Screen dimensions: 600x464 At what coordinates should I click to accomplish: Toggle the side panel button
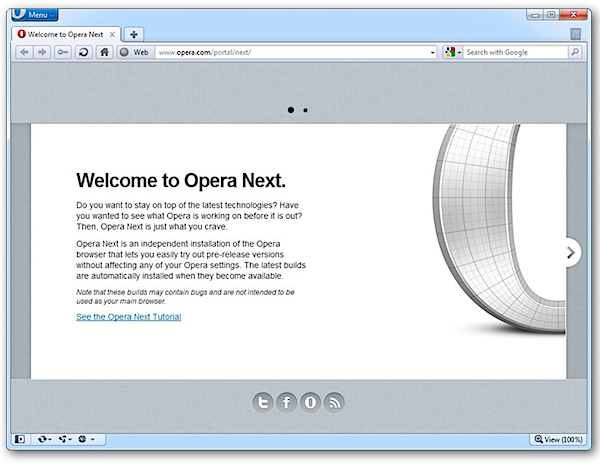coord(20,439)
